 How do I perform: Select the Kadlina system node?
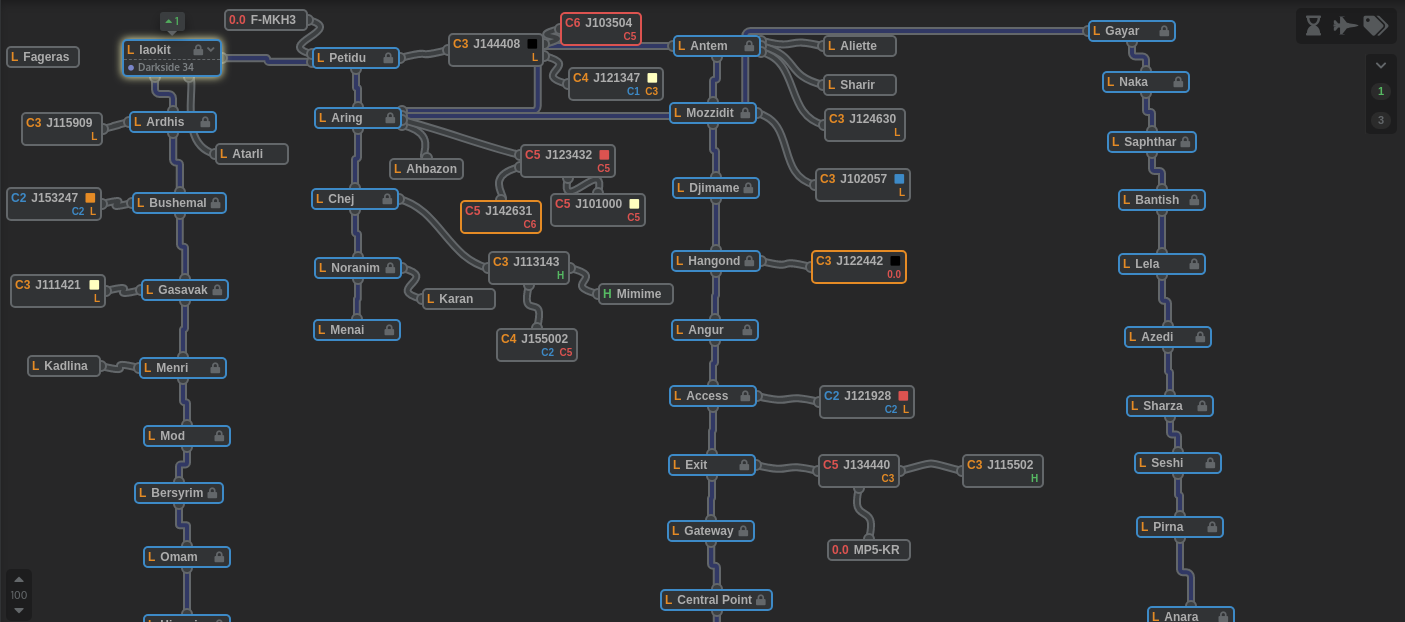pos(64,366)
